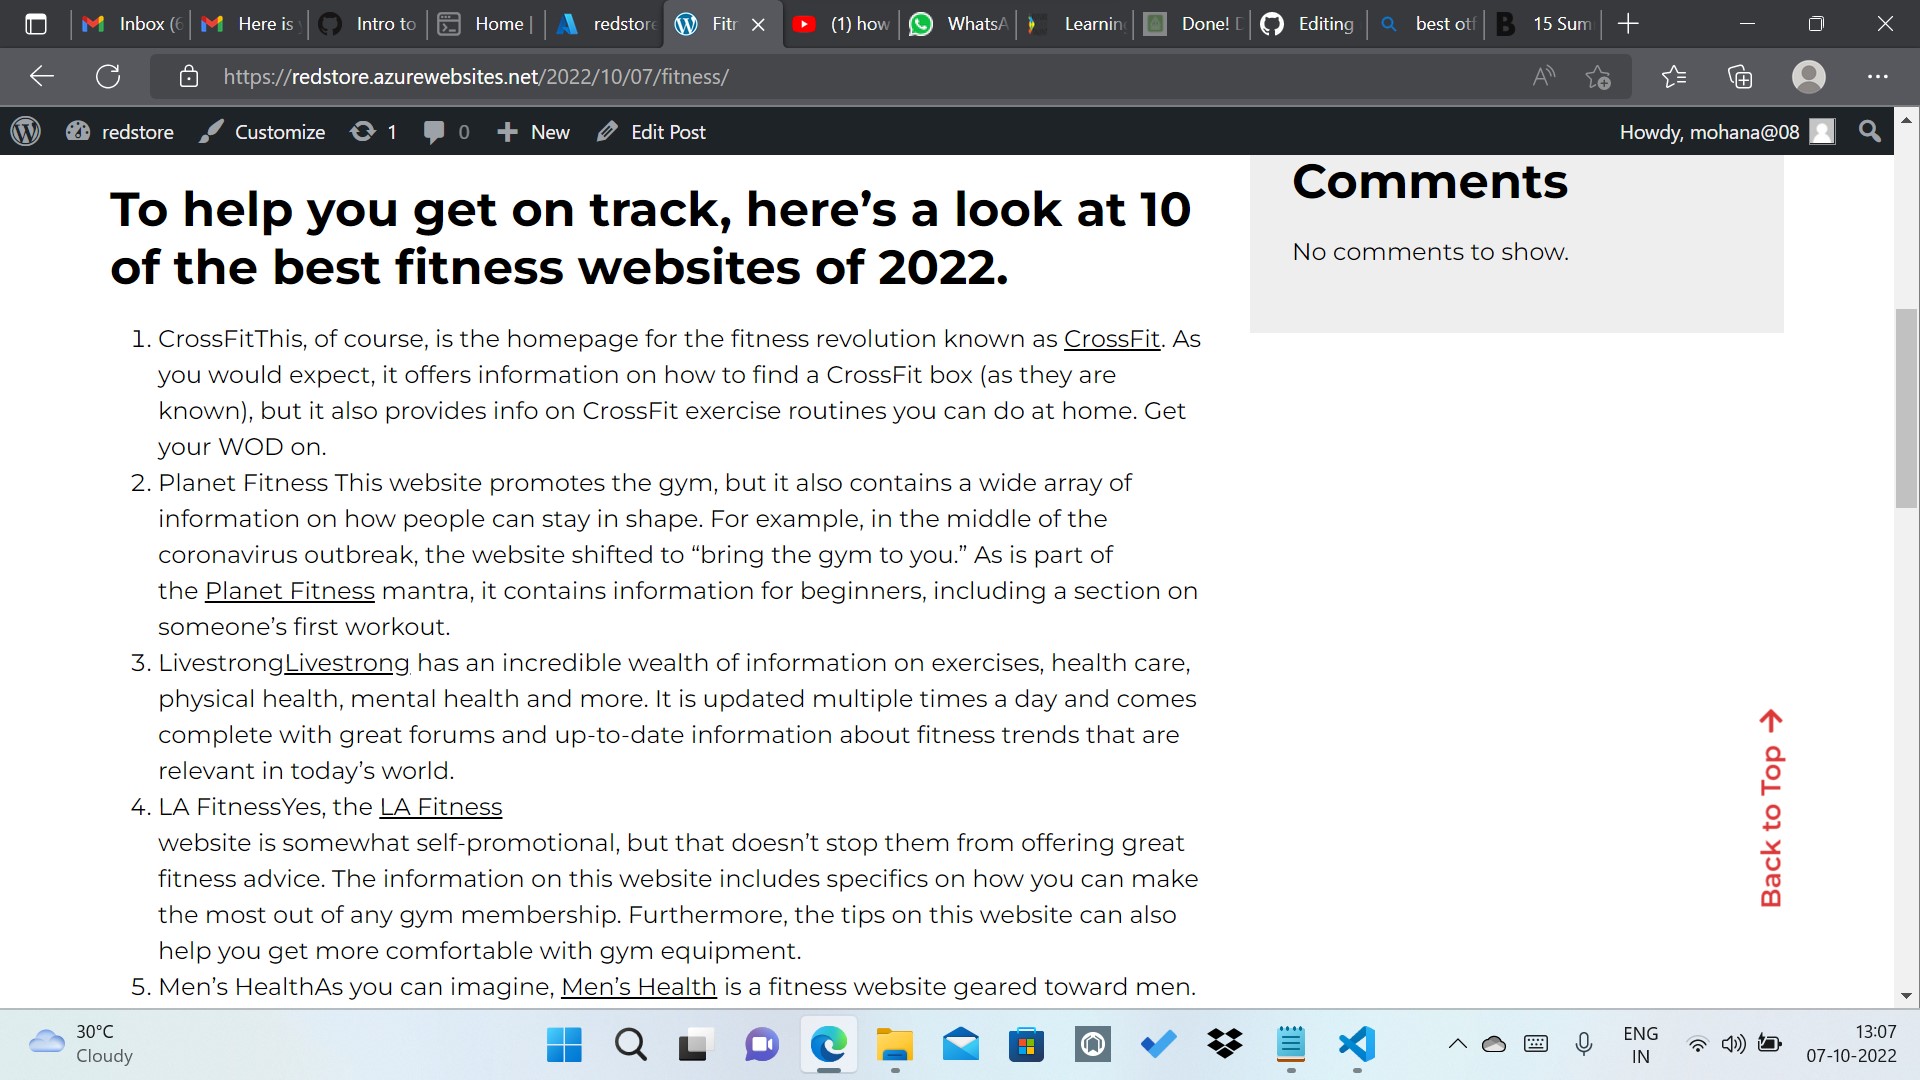Screen dimensions: 1920x1080
Task: Open Visual Studio Code from taskbar
Action: [1357, 1045]
